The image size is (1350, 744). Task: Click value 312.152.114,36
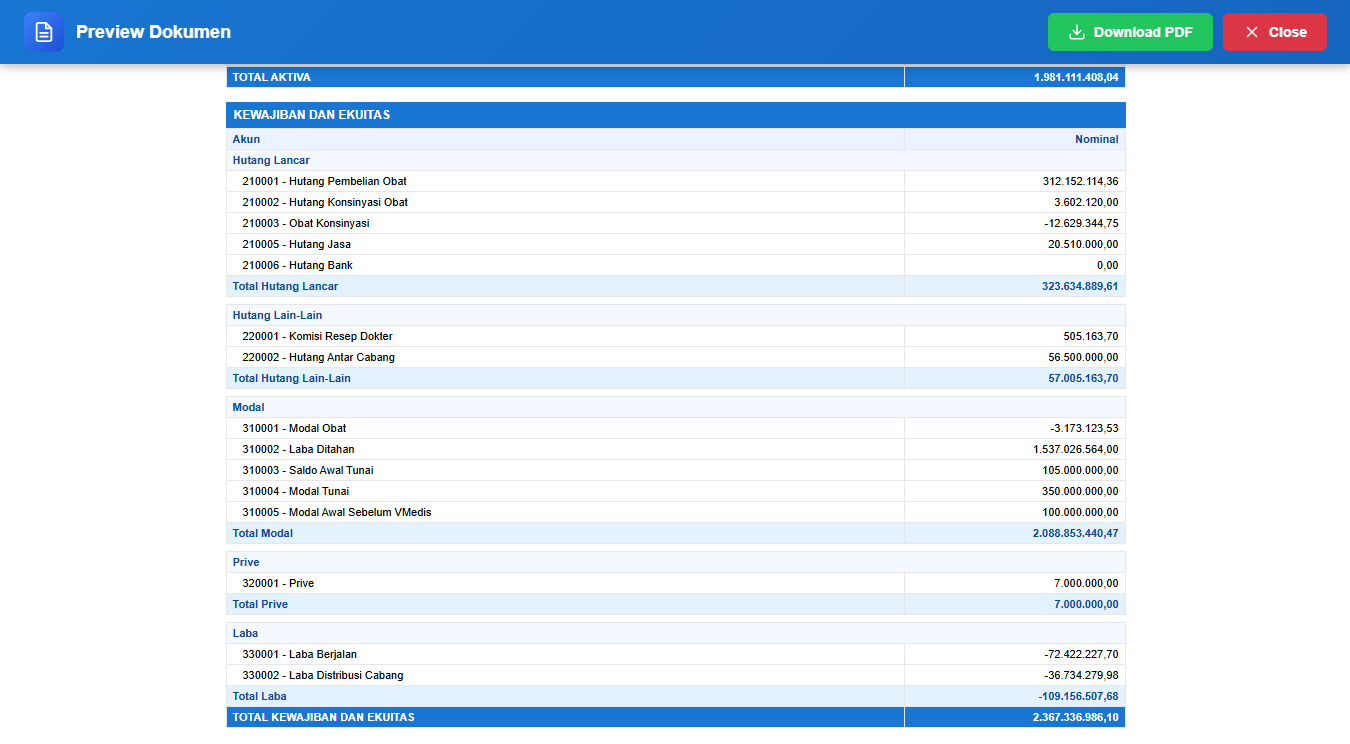tap(1080, 181)
